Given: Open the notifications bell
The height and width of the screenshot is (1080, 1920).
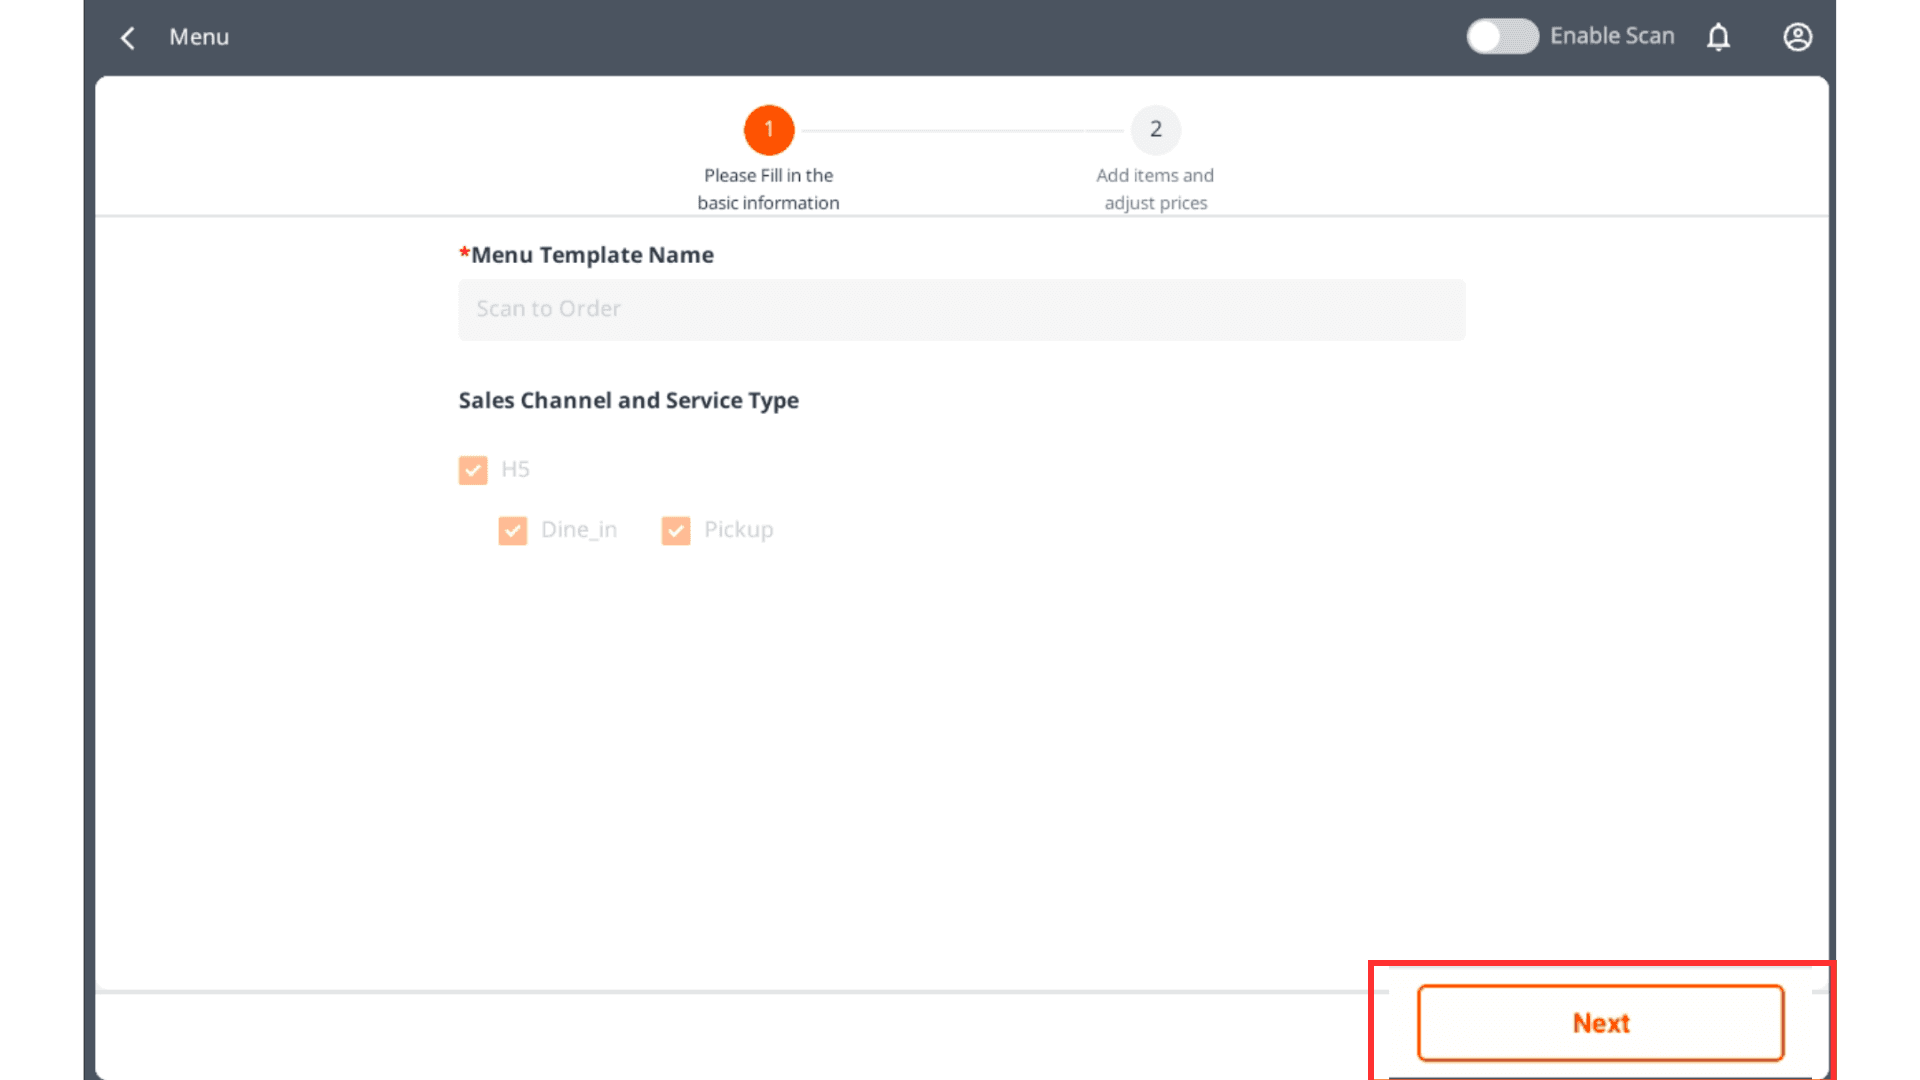Looking at the screenshot, I should [x=1718, y=38].
